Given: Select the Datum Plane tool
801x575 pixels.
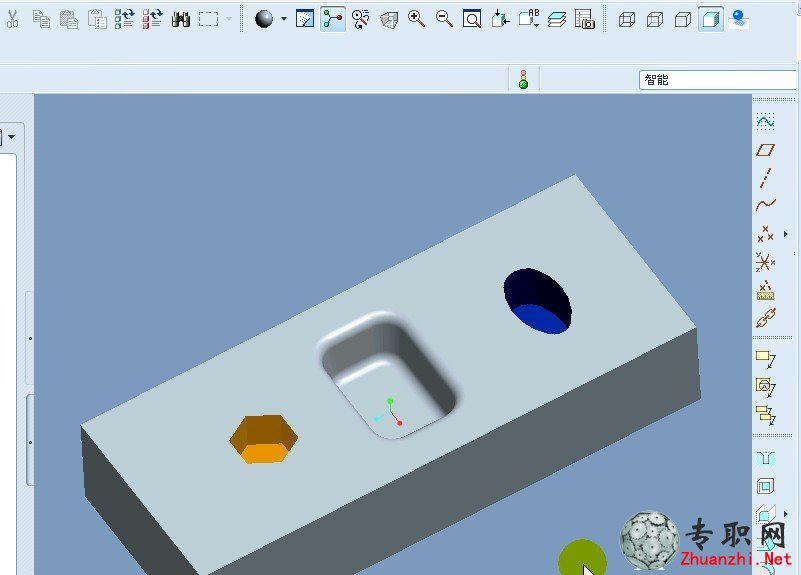Looking at the screenshot, I should (x=765, y=150).
